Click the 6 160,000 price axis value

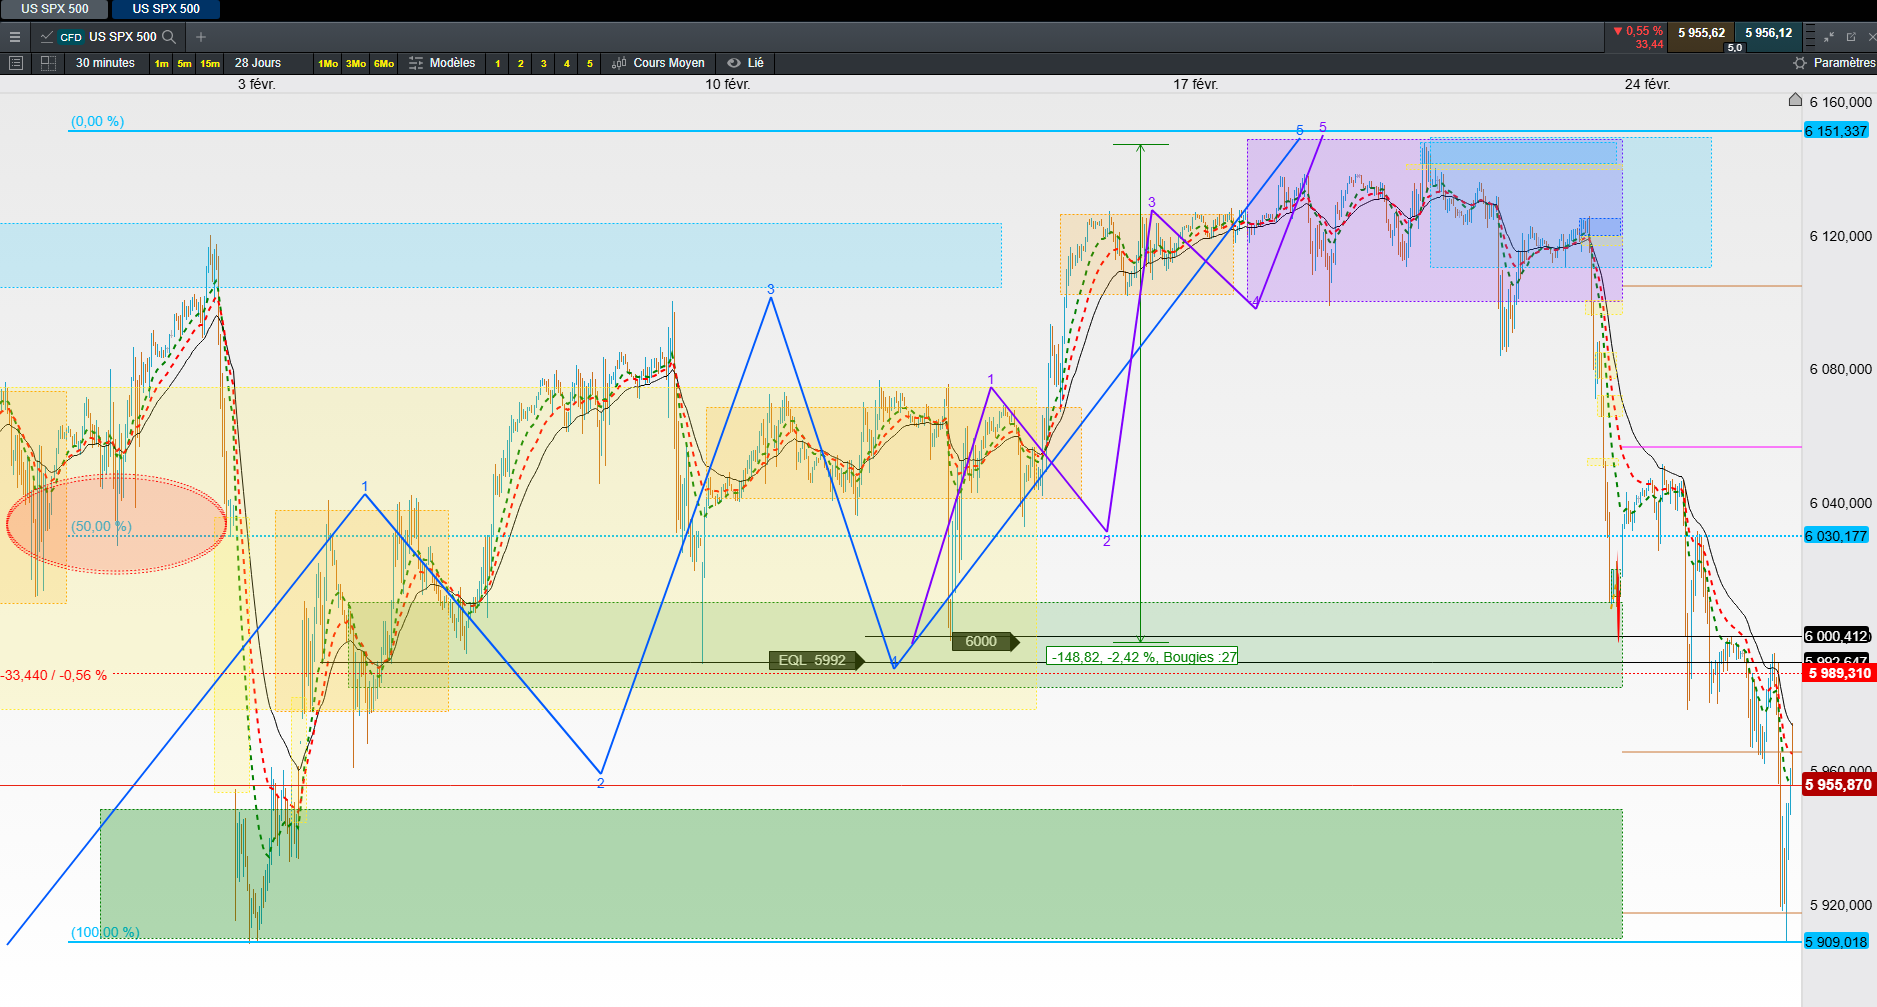click(x=1841, y=102)
